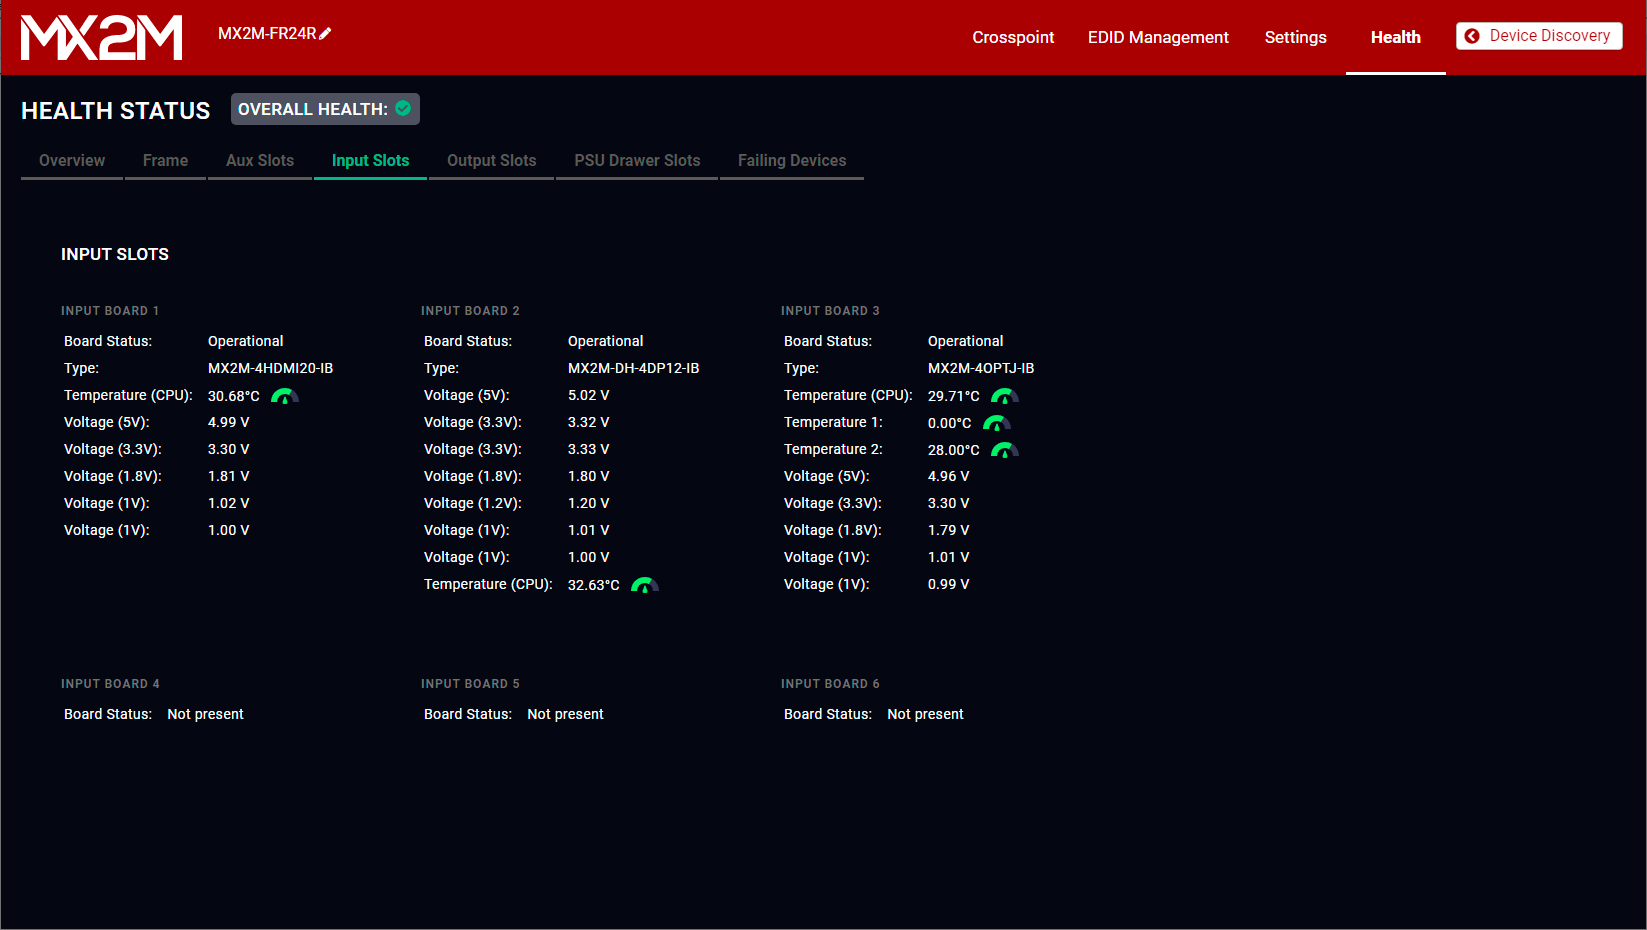1647x930 pixels.
Task: Click the OVERALL HEALTH badge
Action: click(x=325, y=109)
